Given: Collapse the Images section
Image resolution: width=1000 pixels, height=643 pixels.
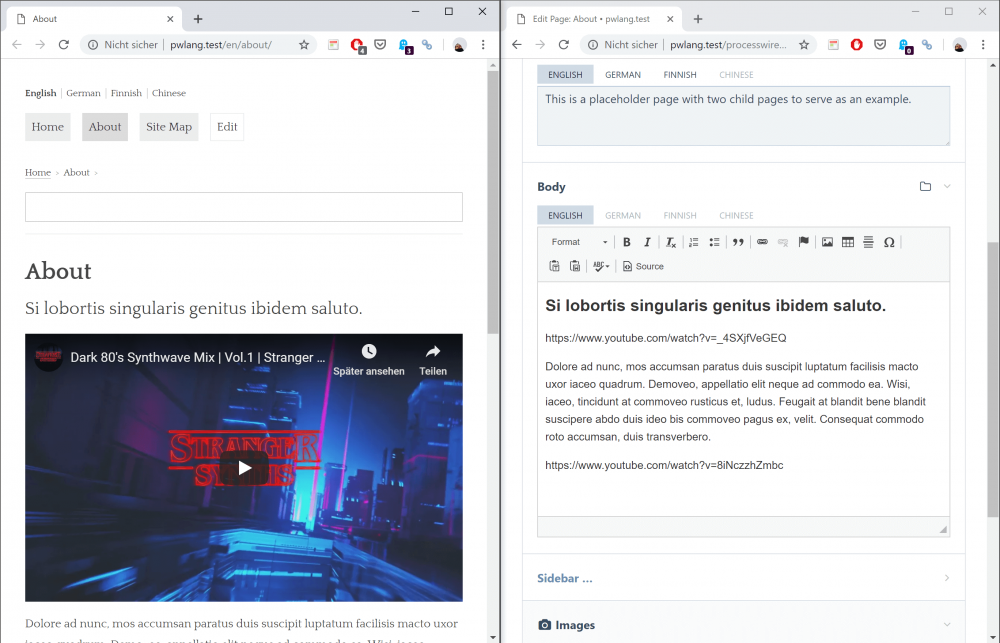Looking at the screenshot, I should 946,625.
